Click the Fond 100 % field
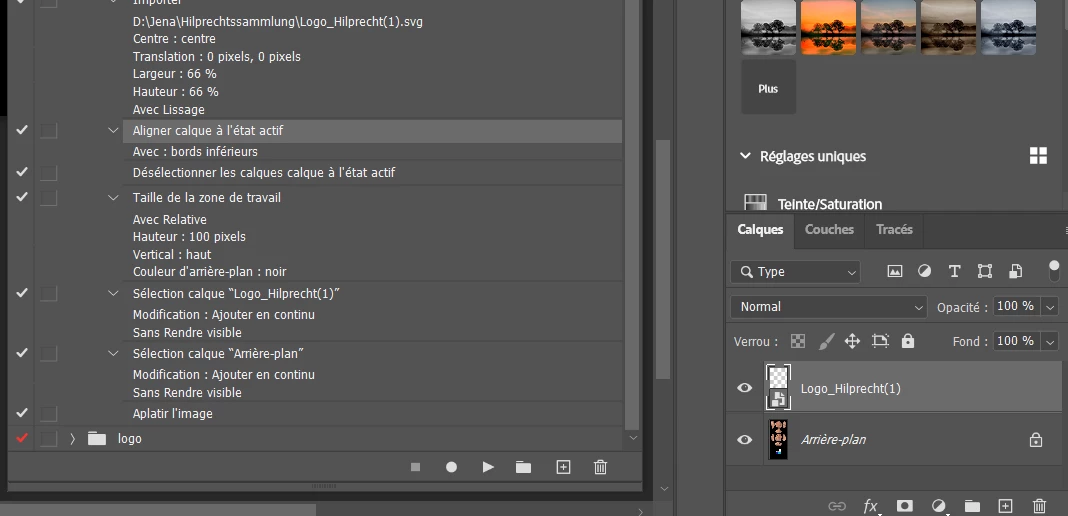The height and width of the screenshot is (516, 1068). pos(1016,341)
